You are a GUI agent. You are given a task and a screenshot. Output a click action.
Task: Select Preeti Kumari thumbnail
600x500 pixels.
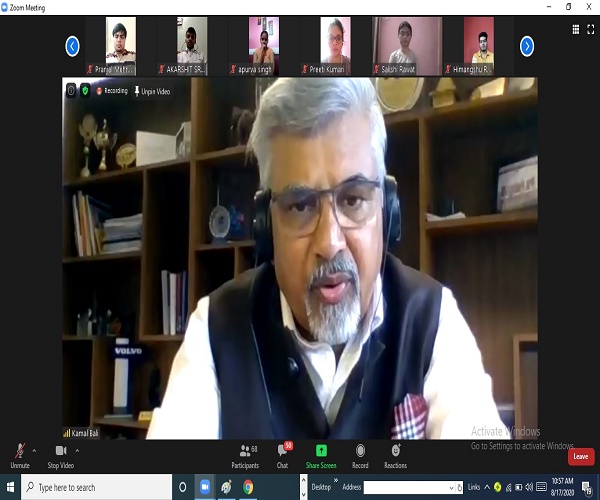335,46
